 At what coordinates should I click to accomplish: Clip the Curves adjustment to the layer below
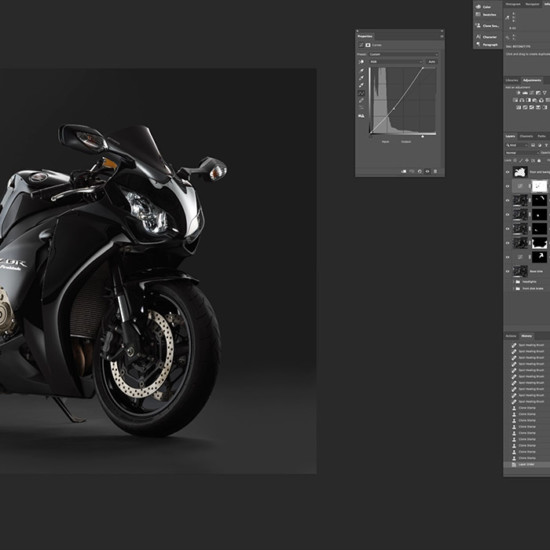404,172
